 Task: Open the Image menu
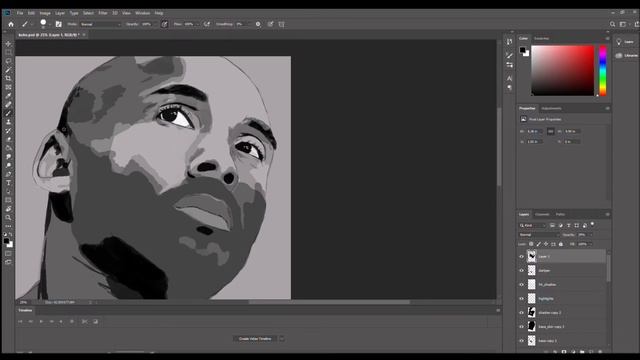45,13
